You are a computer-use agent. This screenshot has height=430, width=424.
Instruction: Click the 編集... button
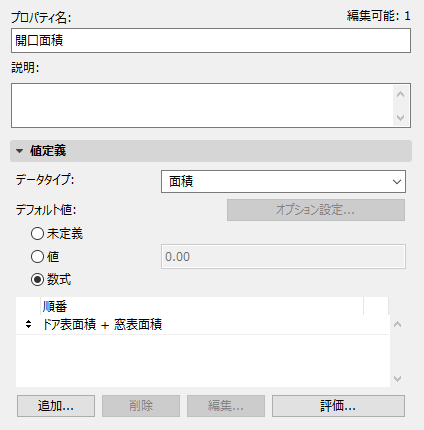pyautogui.click(x=226, y=406)
